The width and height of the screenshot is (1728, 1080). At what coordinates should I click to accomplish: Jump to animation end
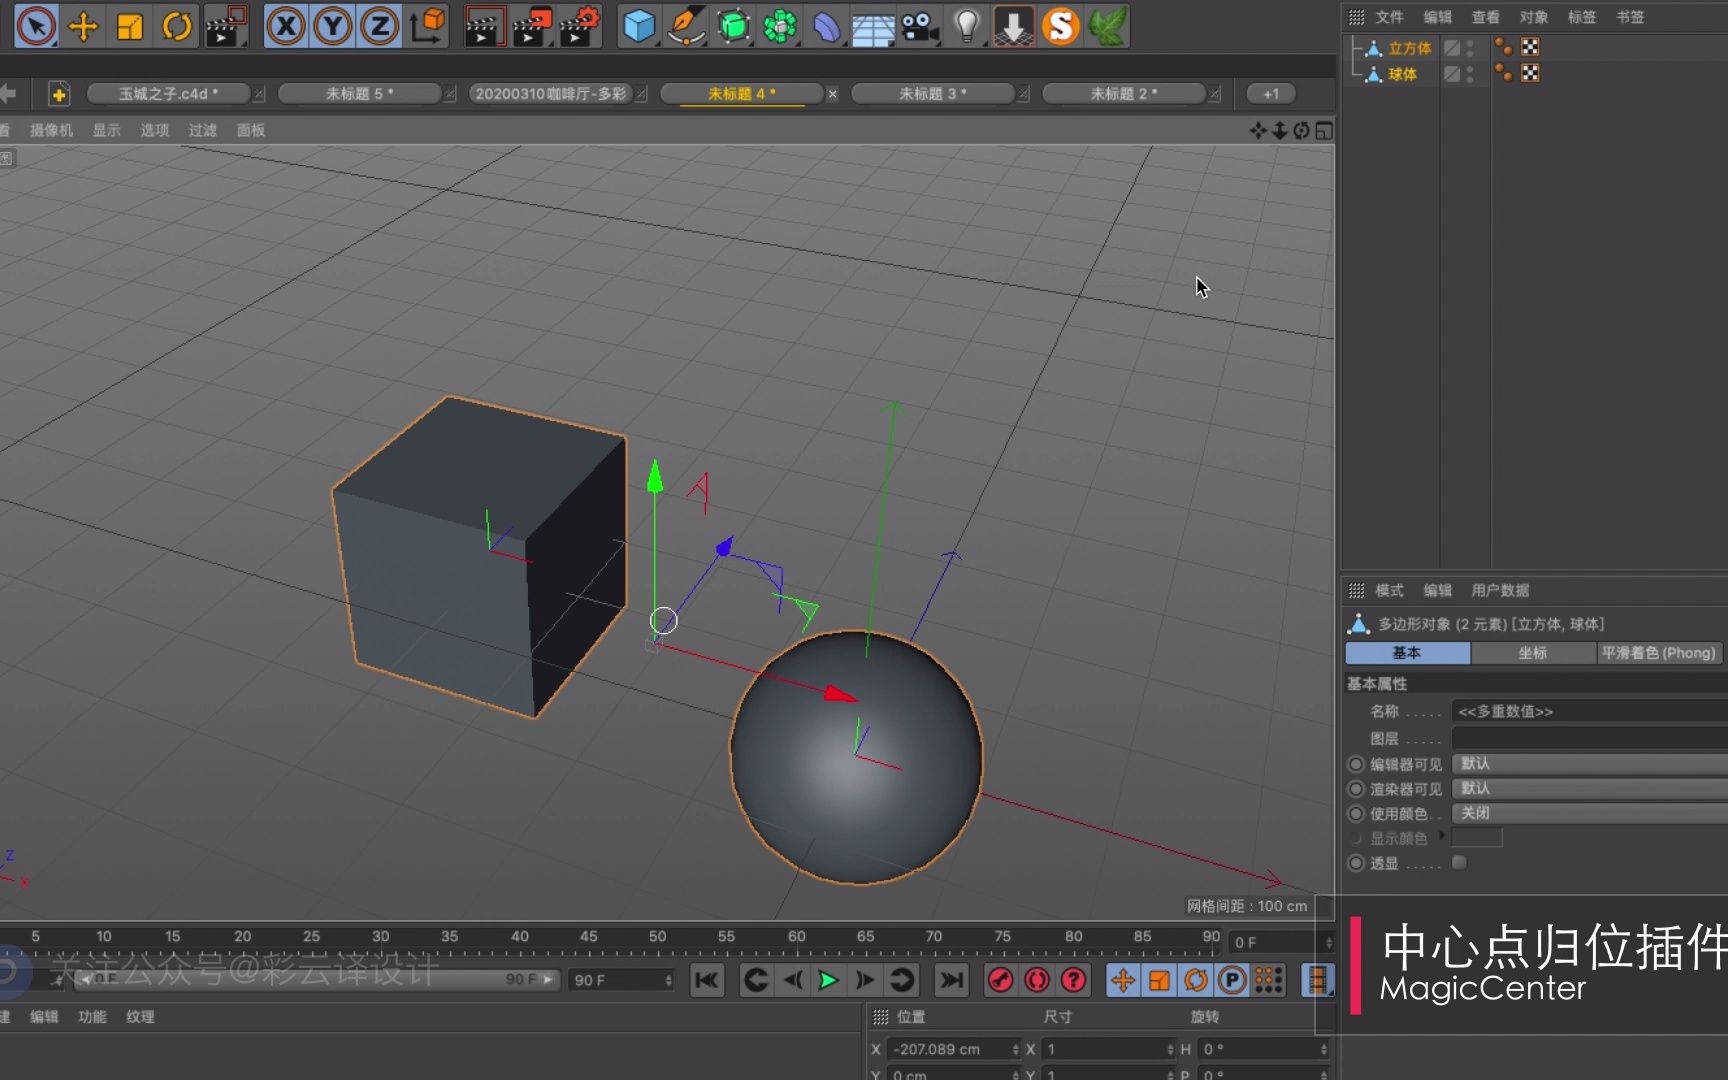click(x=951, y=981)
